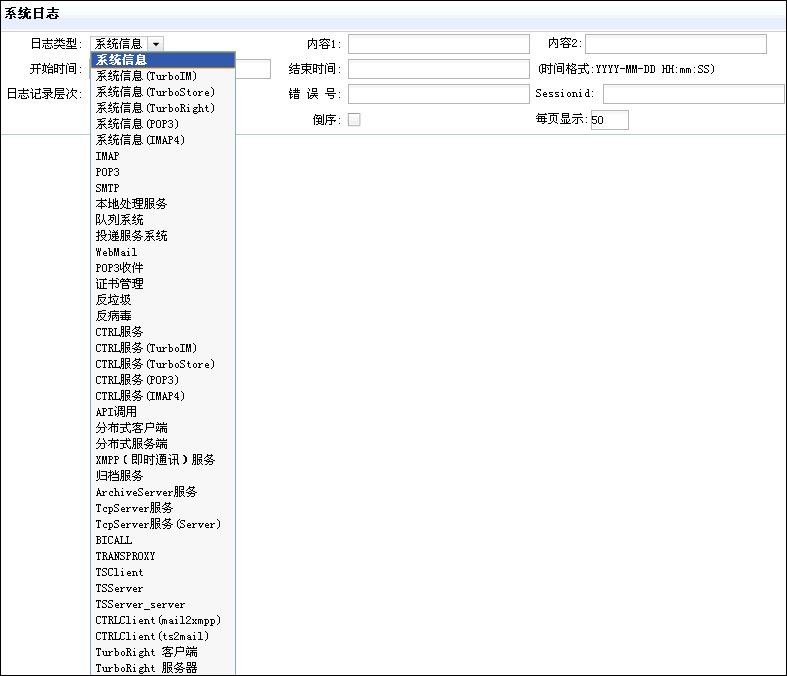The image size is (787, 676).
Task: Select 反病毒 in the dropdown list
Action: [x=113, y=316]
